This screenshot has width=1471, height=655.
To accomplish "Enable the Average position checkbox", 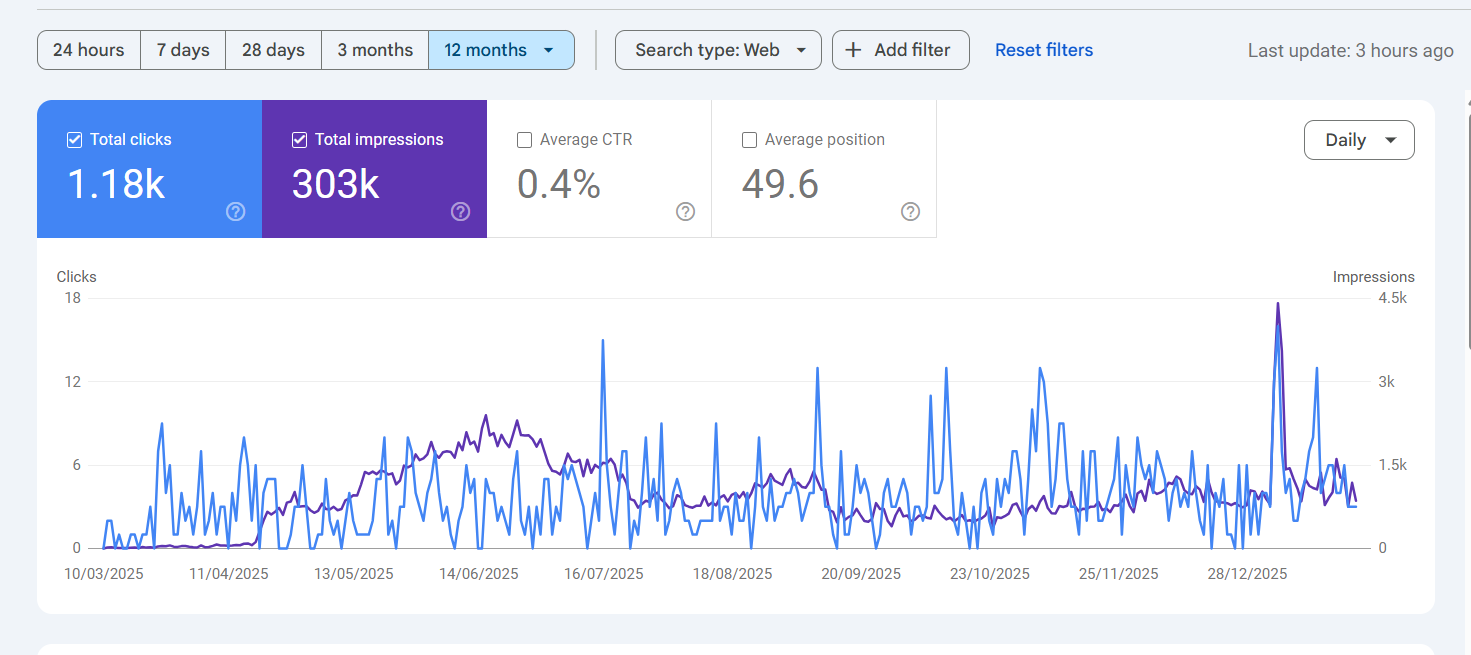I will [x=749, y=140].
